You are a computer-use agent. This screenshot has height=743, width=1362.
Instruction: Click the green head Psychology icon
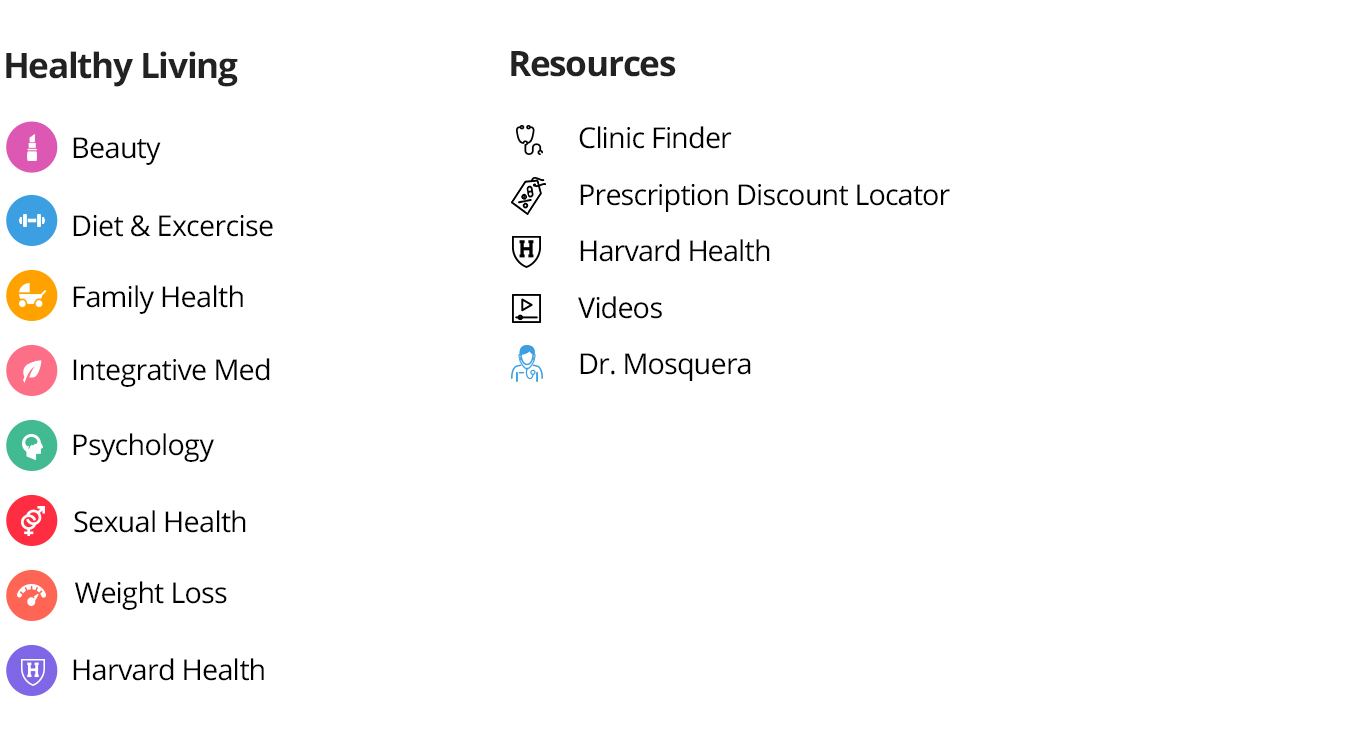pos(32,446)
